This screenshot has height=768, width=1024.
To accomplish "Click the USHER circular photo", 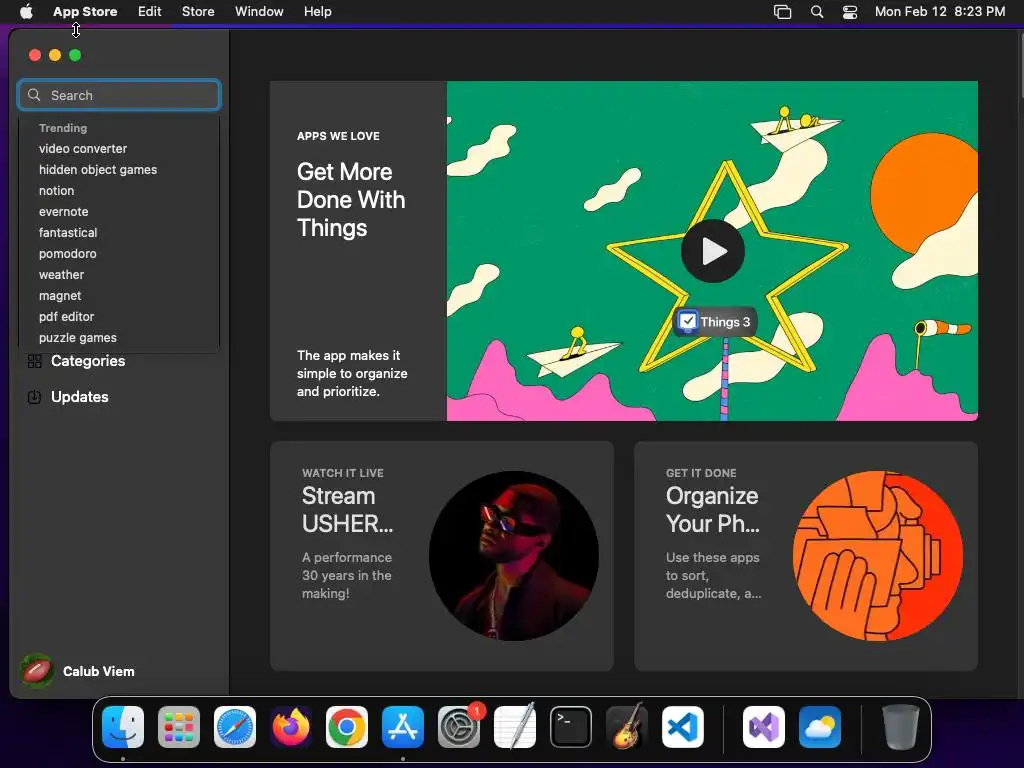I will [x=514, y=556].
